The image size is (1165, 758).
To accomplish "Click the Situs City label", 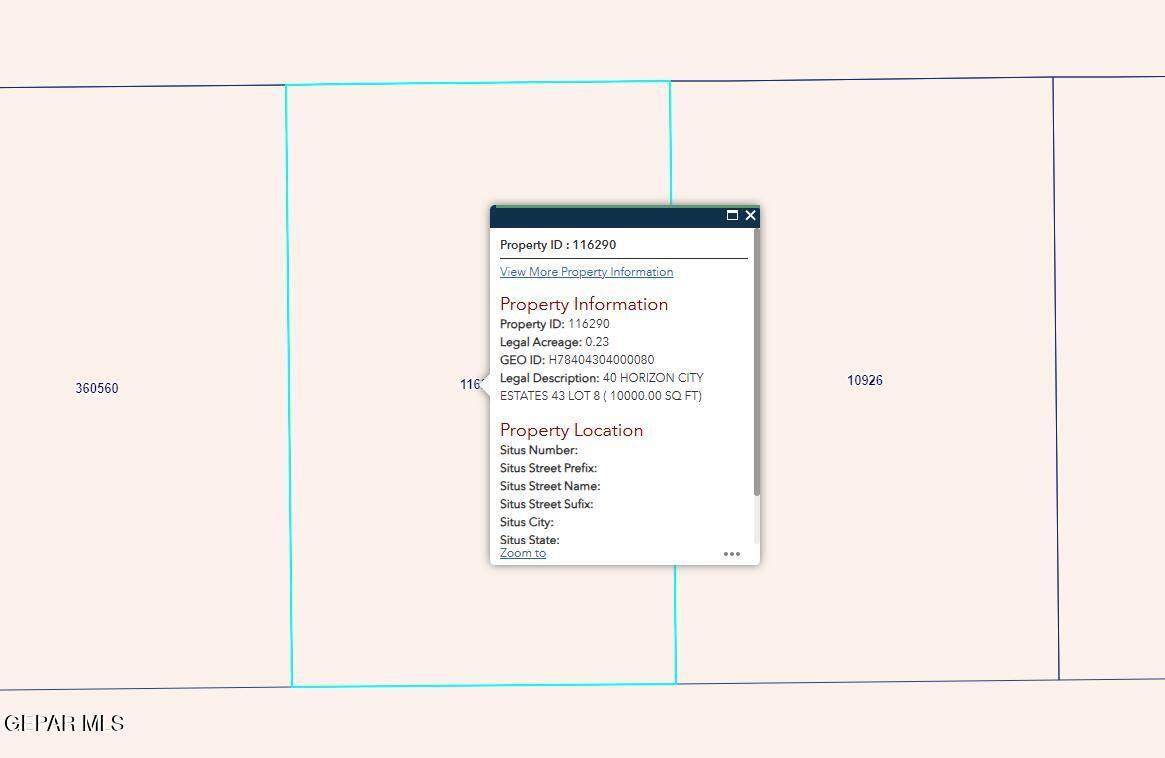I will (527, 522).
